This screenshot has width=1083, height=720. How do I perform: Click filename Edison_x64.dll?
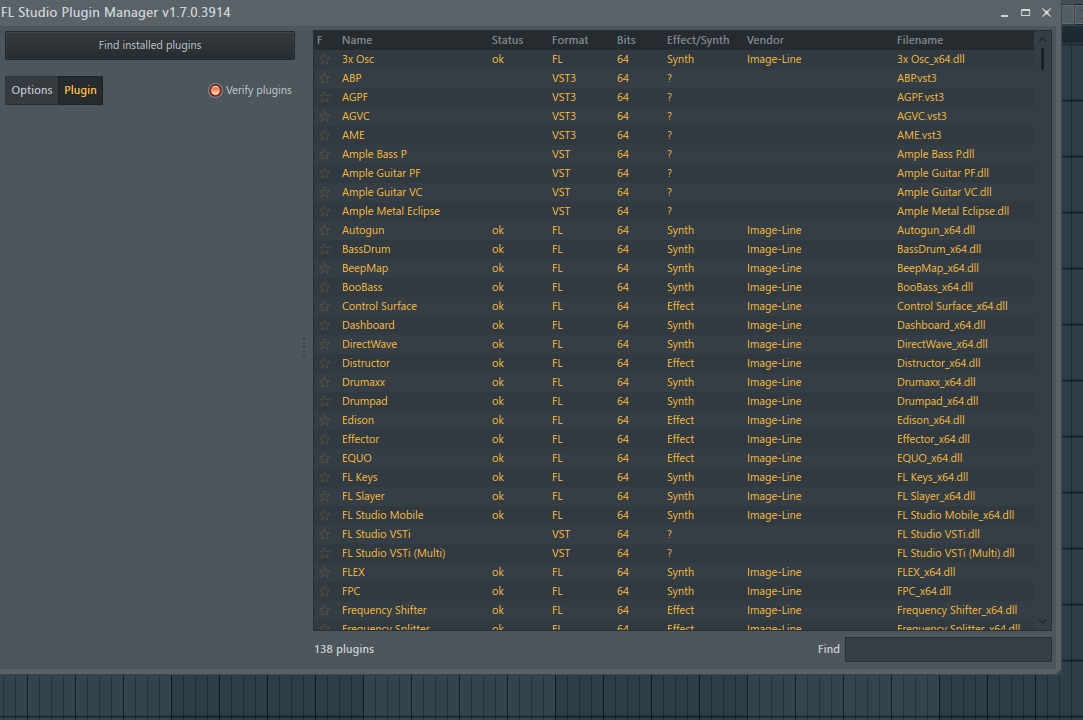[930, 420]
